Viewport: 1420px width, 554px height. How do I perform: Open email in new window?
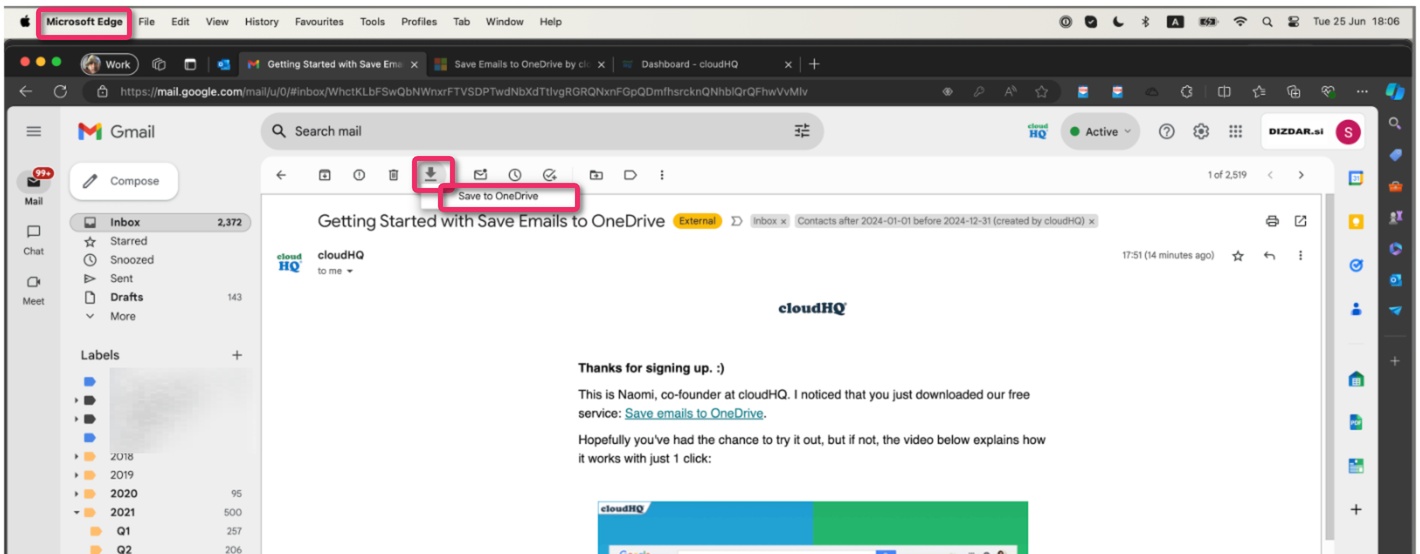point(1301,221)
